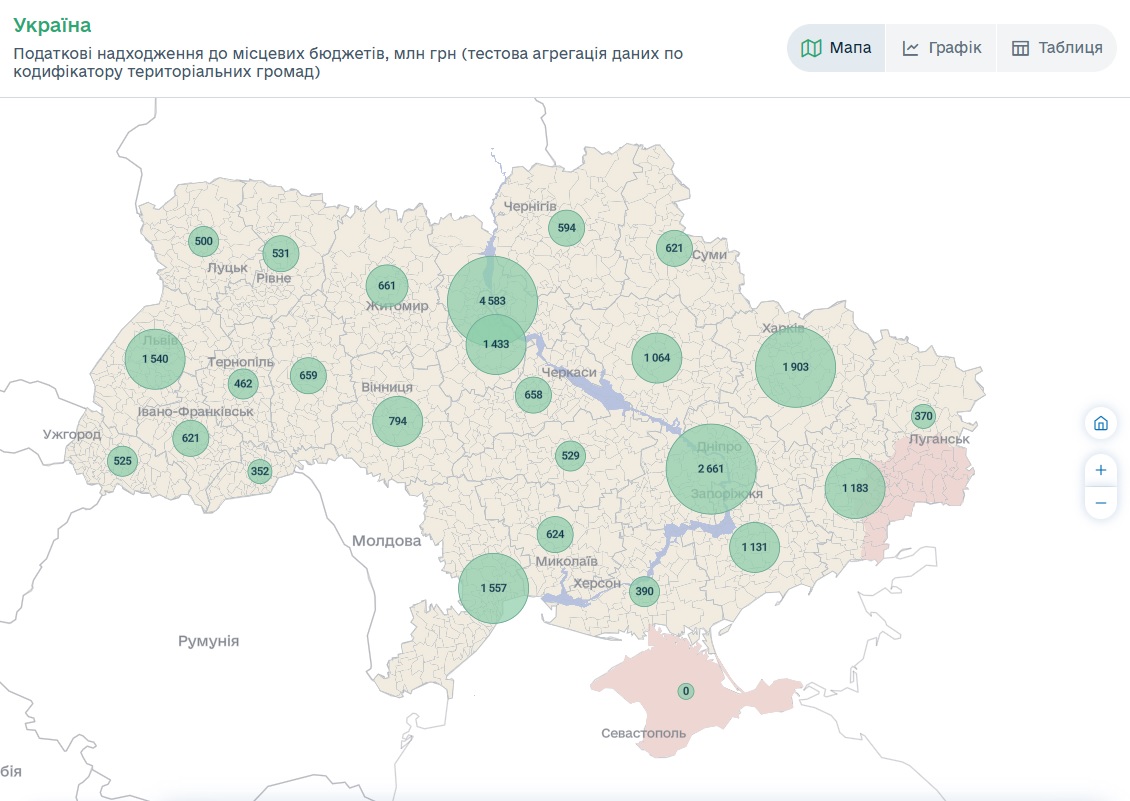Image resolution: width=1130 pixels, height=801 pixels.
Task: Open the Графік chart view tab
Action: coord(941,48)
